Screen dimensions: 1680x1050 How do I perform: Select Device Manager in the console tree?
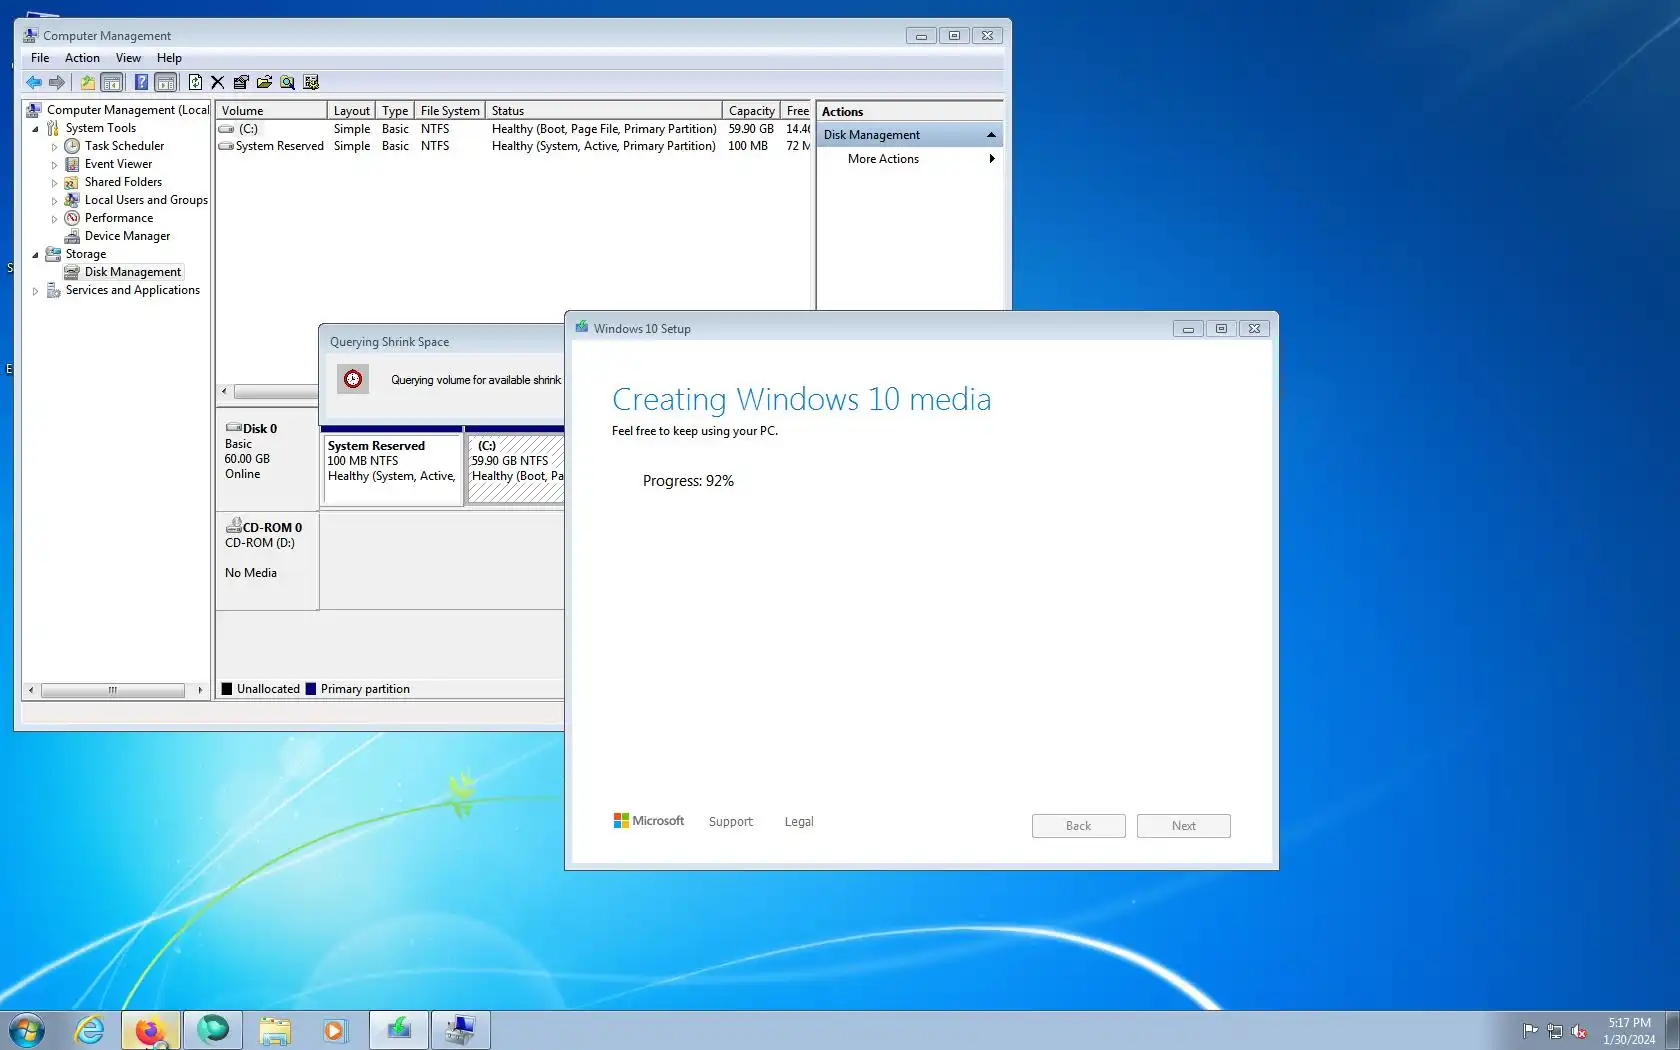pyautogui.click(x=127, y=236)
